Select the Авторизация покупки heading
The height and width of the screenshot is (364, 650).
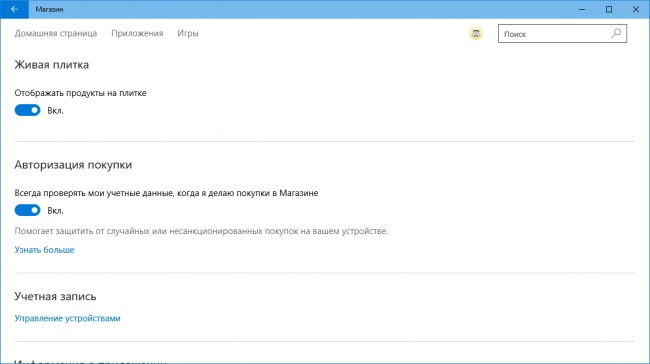[x=73, y=165]
